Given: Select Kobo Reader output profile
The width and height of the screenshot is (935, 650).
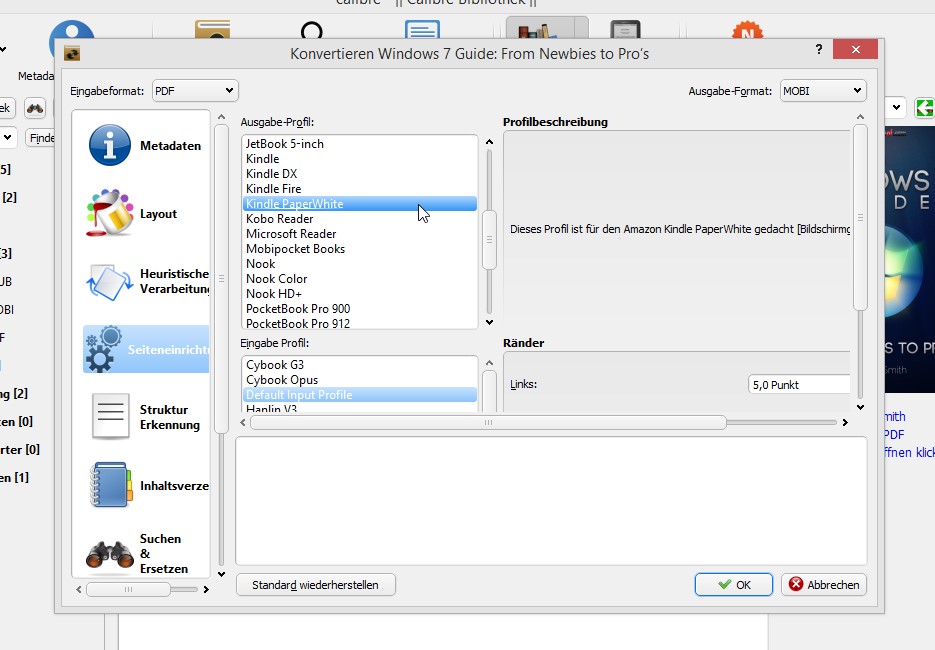Looking at the screenshot, I should pos(360,219).
